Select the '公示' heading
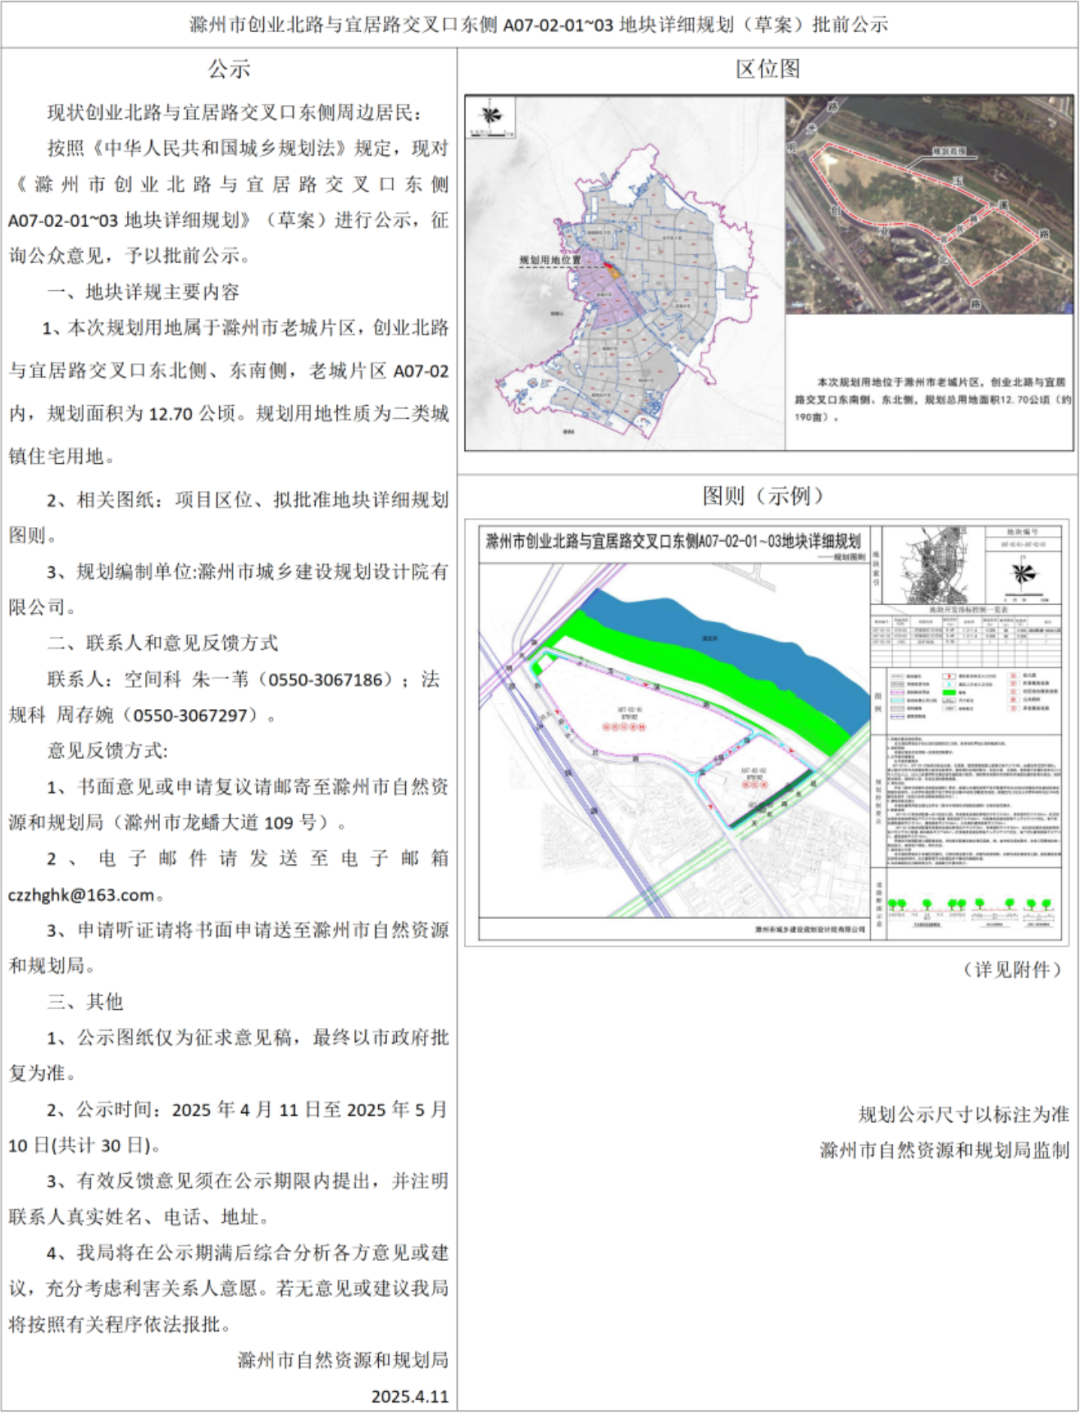This screenshot has width=1080, height=1419. 228,69
